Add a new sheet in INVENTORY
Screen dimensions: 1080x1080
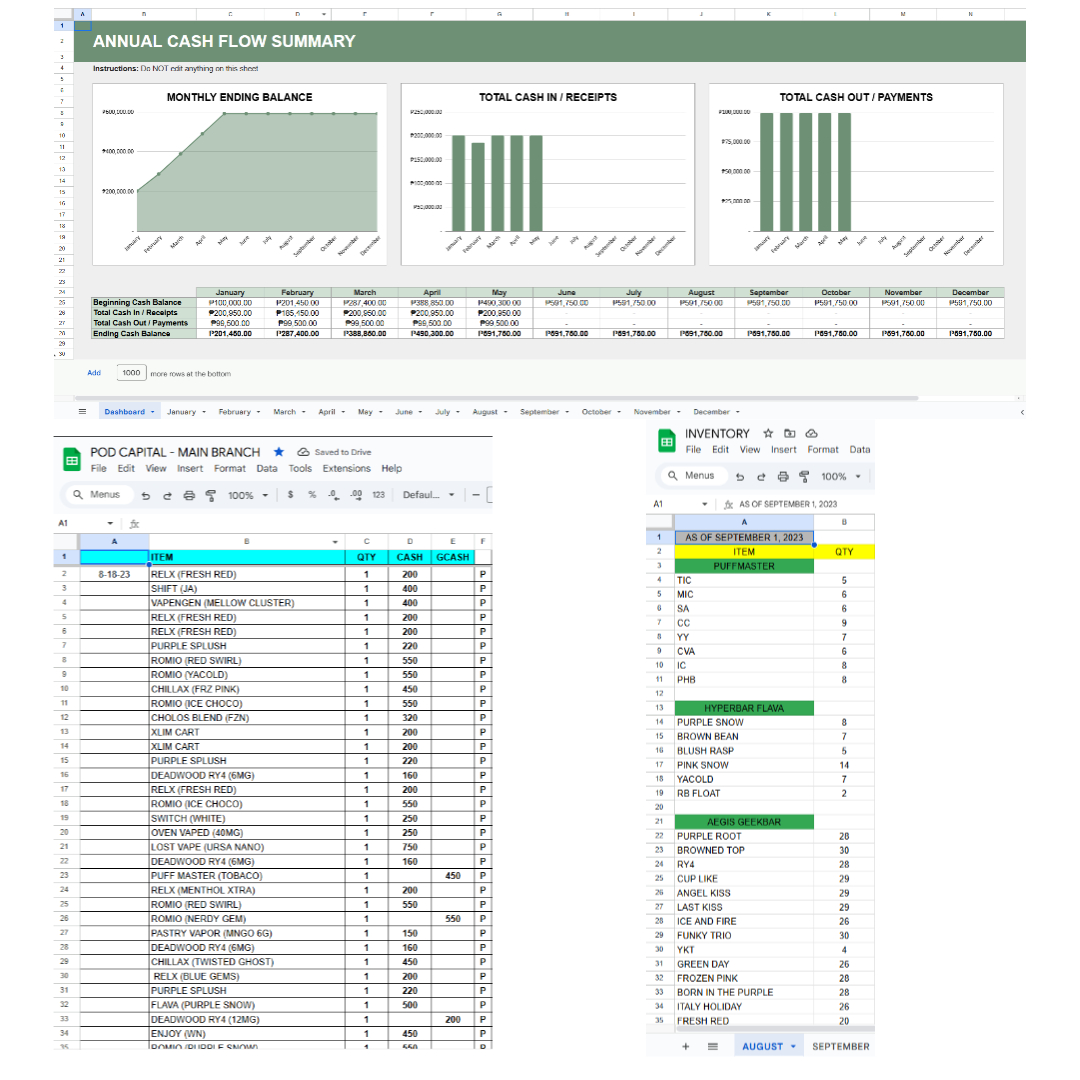click(685, 1046)
